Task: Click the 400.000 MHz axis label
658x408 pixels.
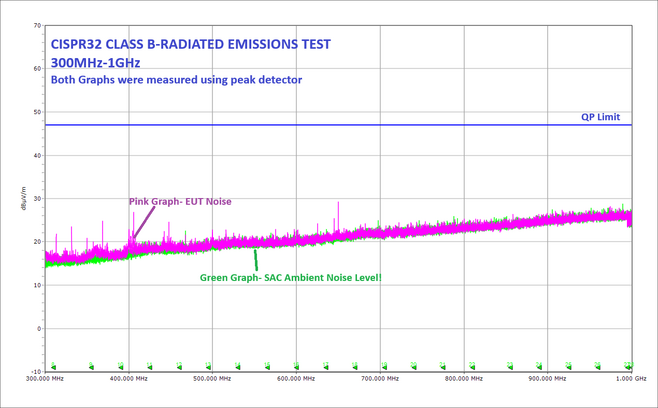Action: pos(128,379)
